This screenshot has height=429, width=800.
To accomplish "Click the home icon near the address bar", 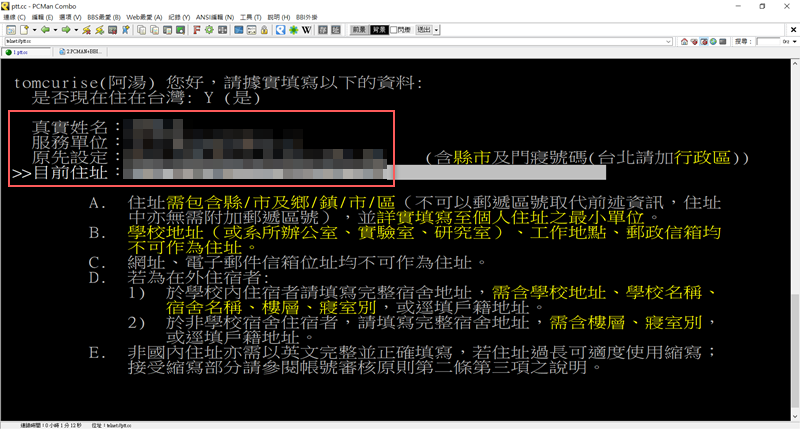I will (x=684, y=41).
